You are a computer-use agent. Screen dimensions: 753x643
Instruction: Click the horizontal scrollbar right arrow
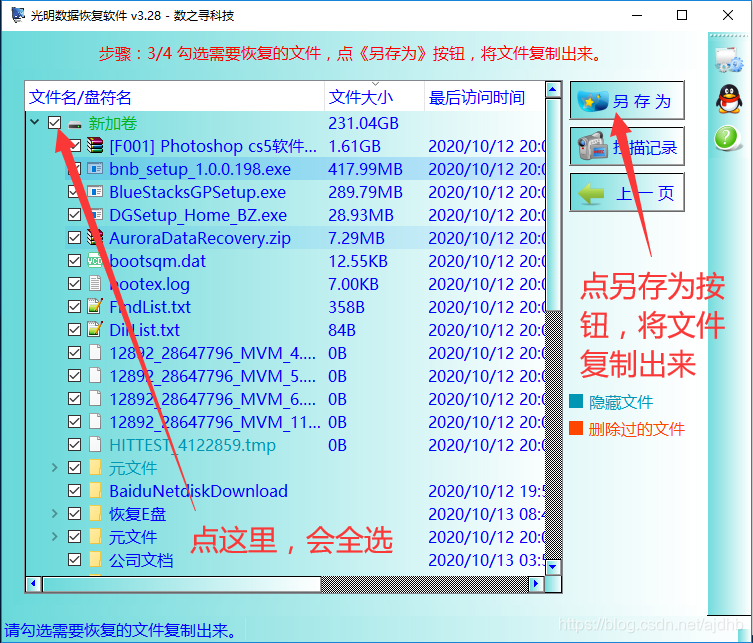(536, 584)
